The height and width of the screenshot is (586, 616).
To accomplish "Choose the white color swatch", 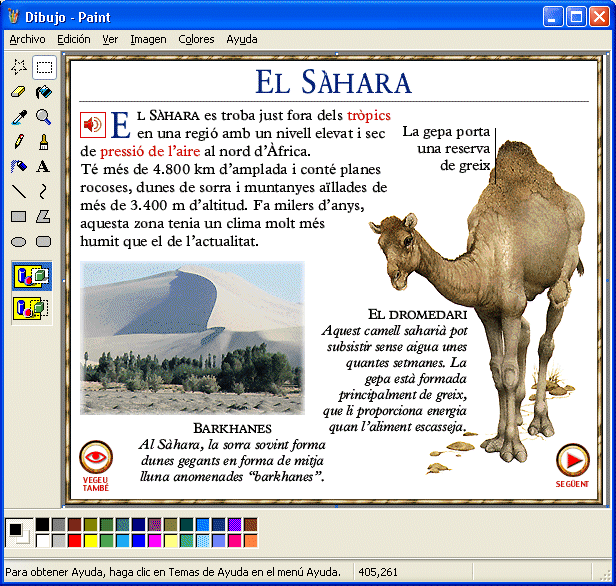I will (x=42, y=540).
